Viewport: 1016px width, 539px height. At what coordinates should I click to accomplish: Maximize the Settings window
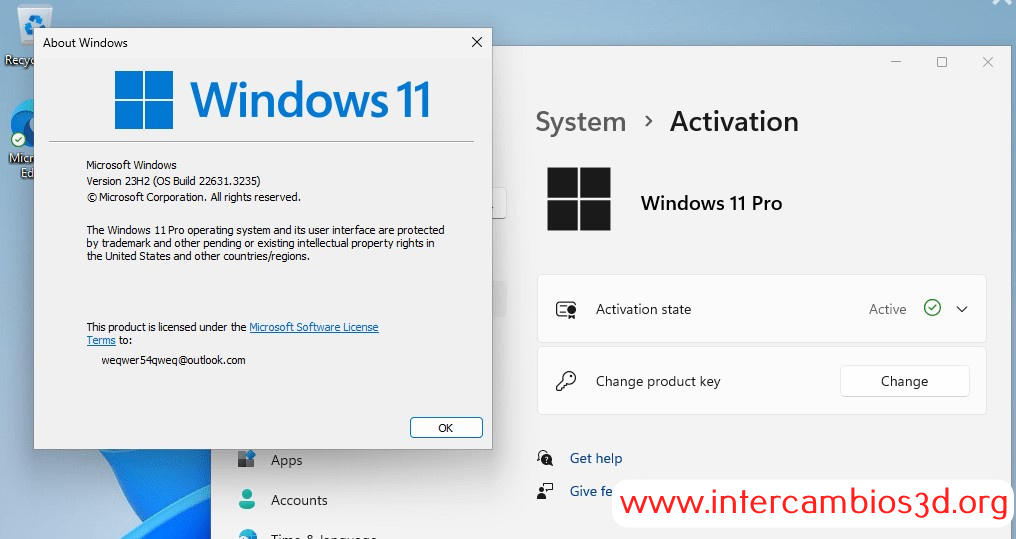coord(942,62)
